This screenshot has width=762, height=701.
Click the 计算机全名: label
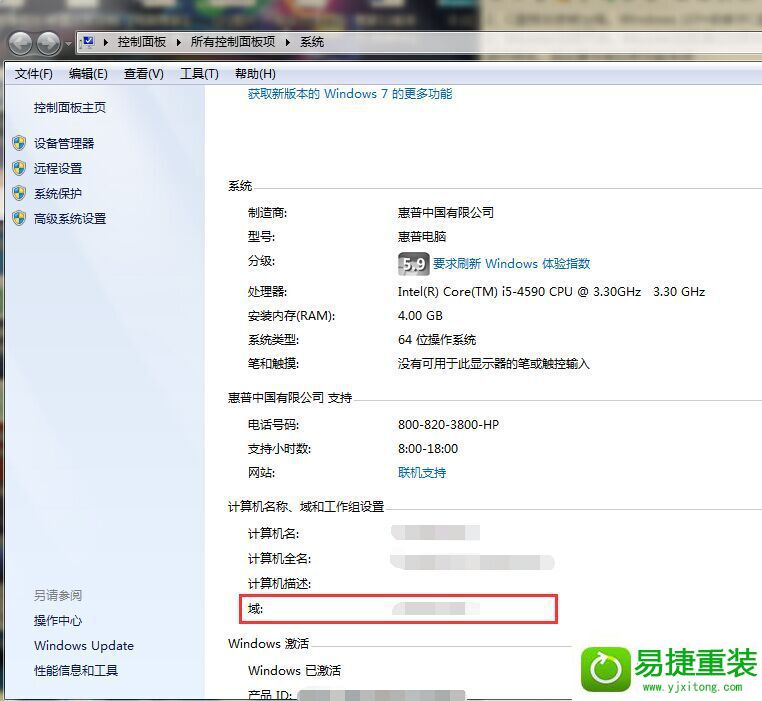click(x=279, y=559)
